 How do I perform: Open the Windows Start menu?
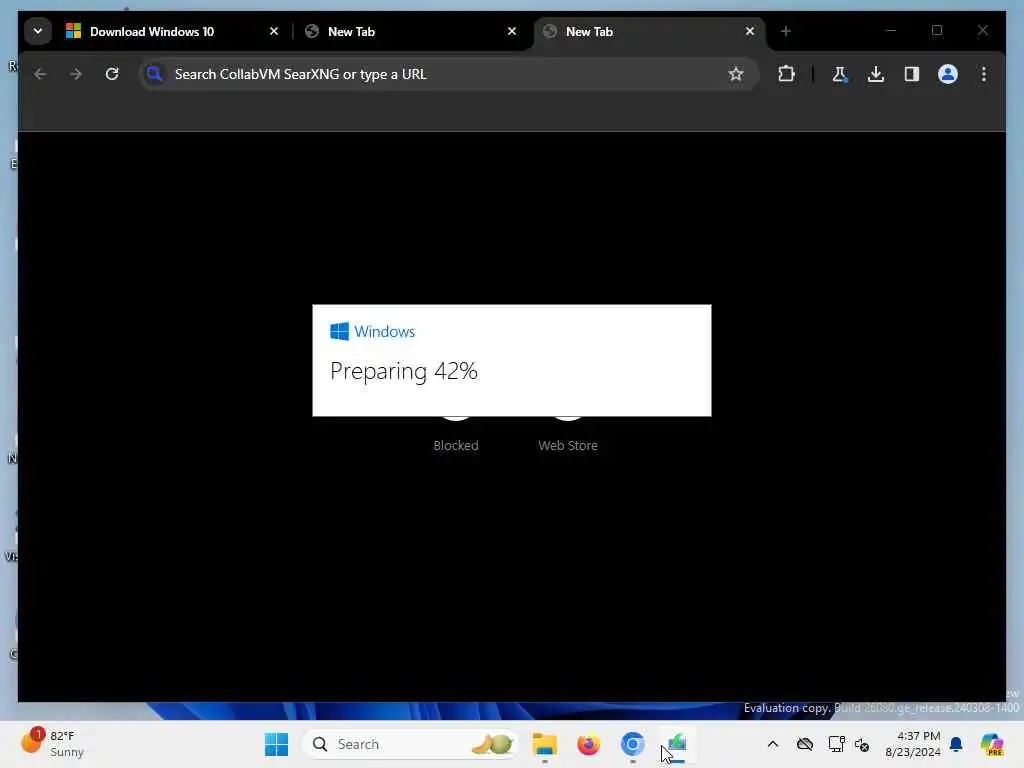tap(276, 744)
